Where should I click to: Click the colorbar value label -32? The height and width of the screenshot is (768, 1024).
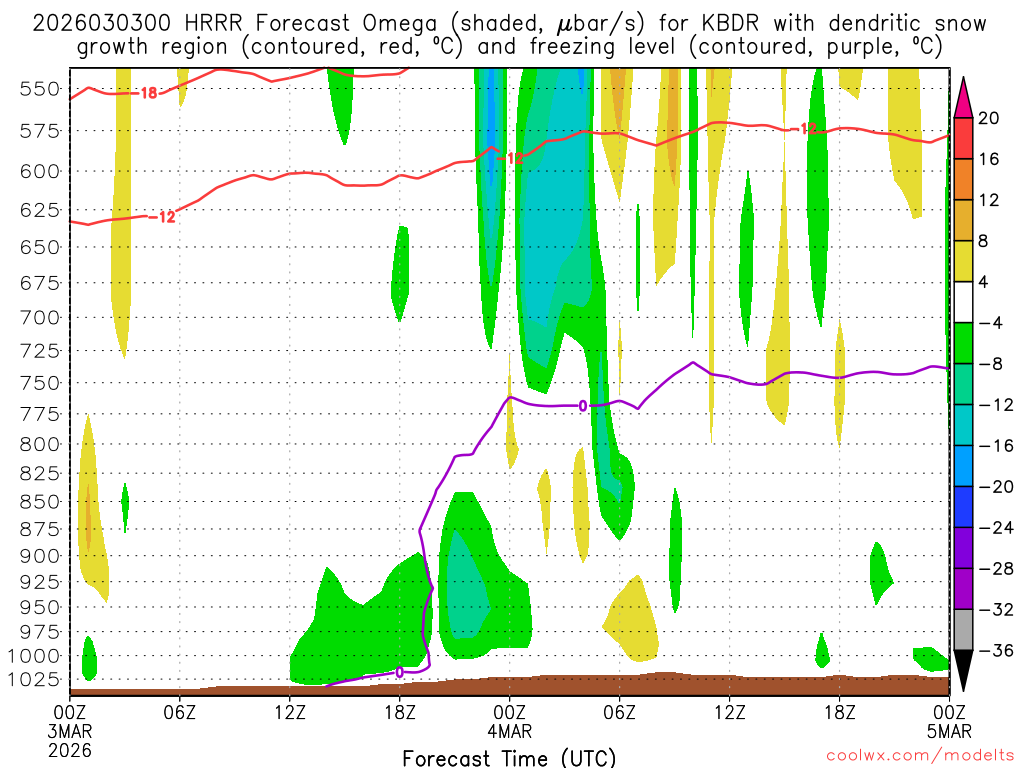[x=995, y=610]
